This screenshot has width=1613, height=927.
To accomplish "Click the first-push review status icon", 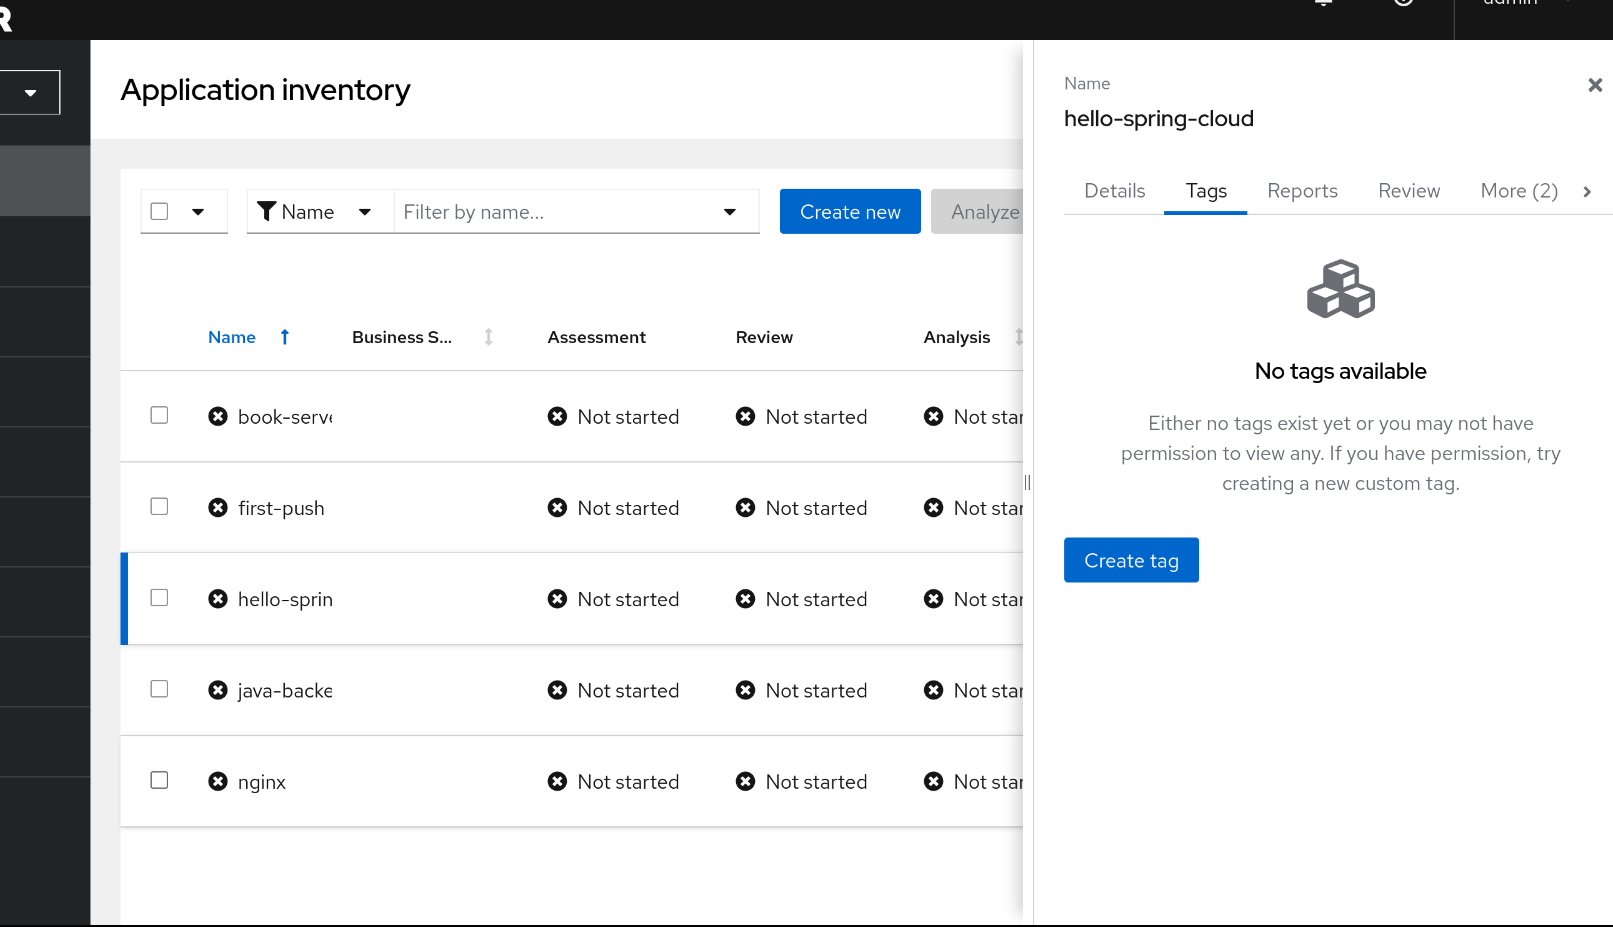I will pyautogui.click(x=745, y=508).
